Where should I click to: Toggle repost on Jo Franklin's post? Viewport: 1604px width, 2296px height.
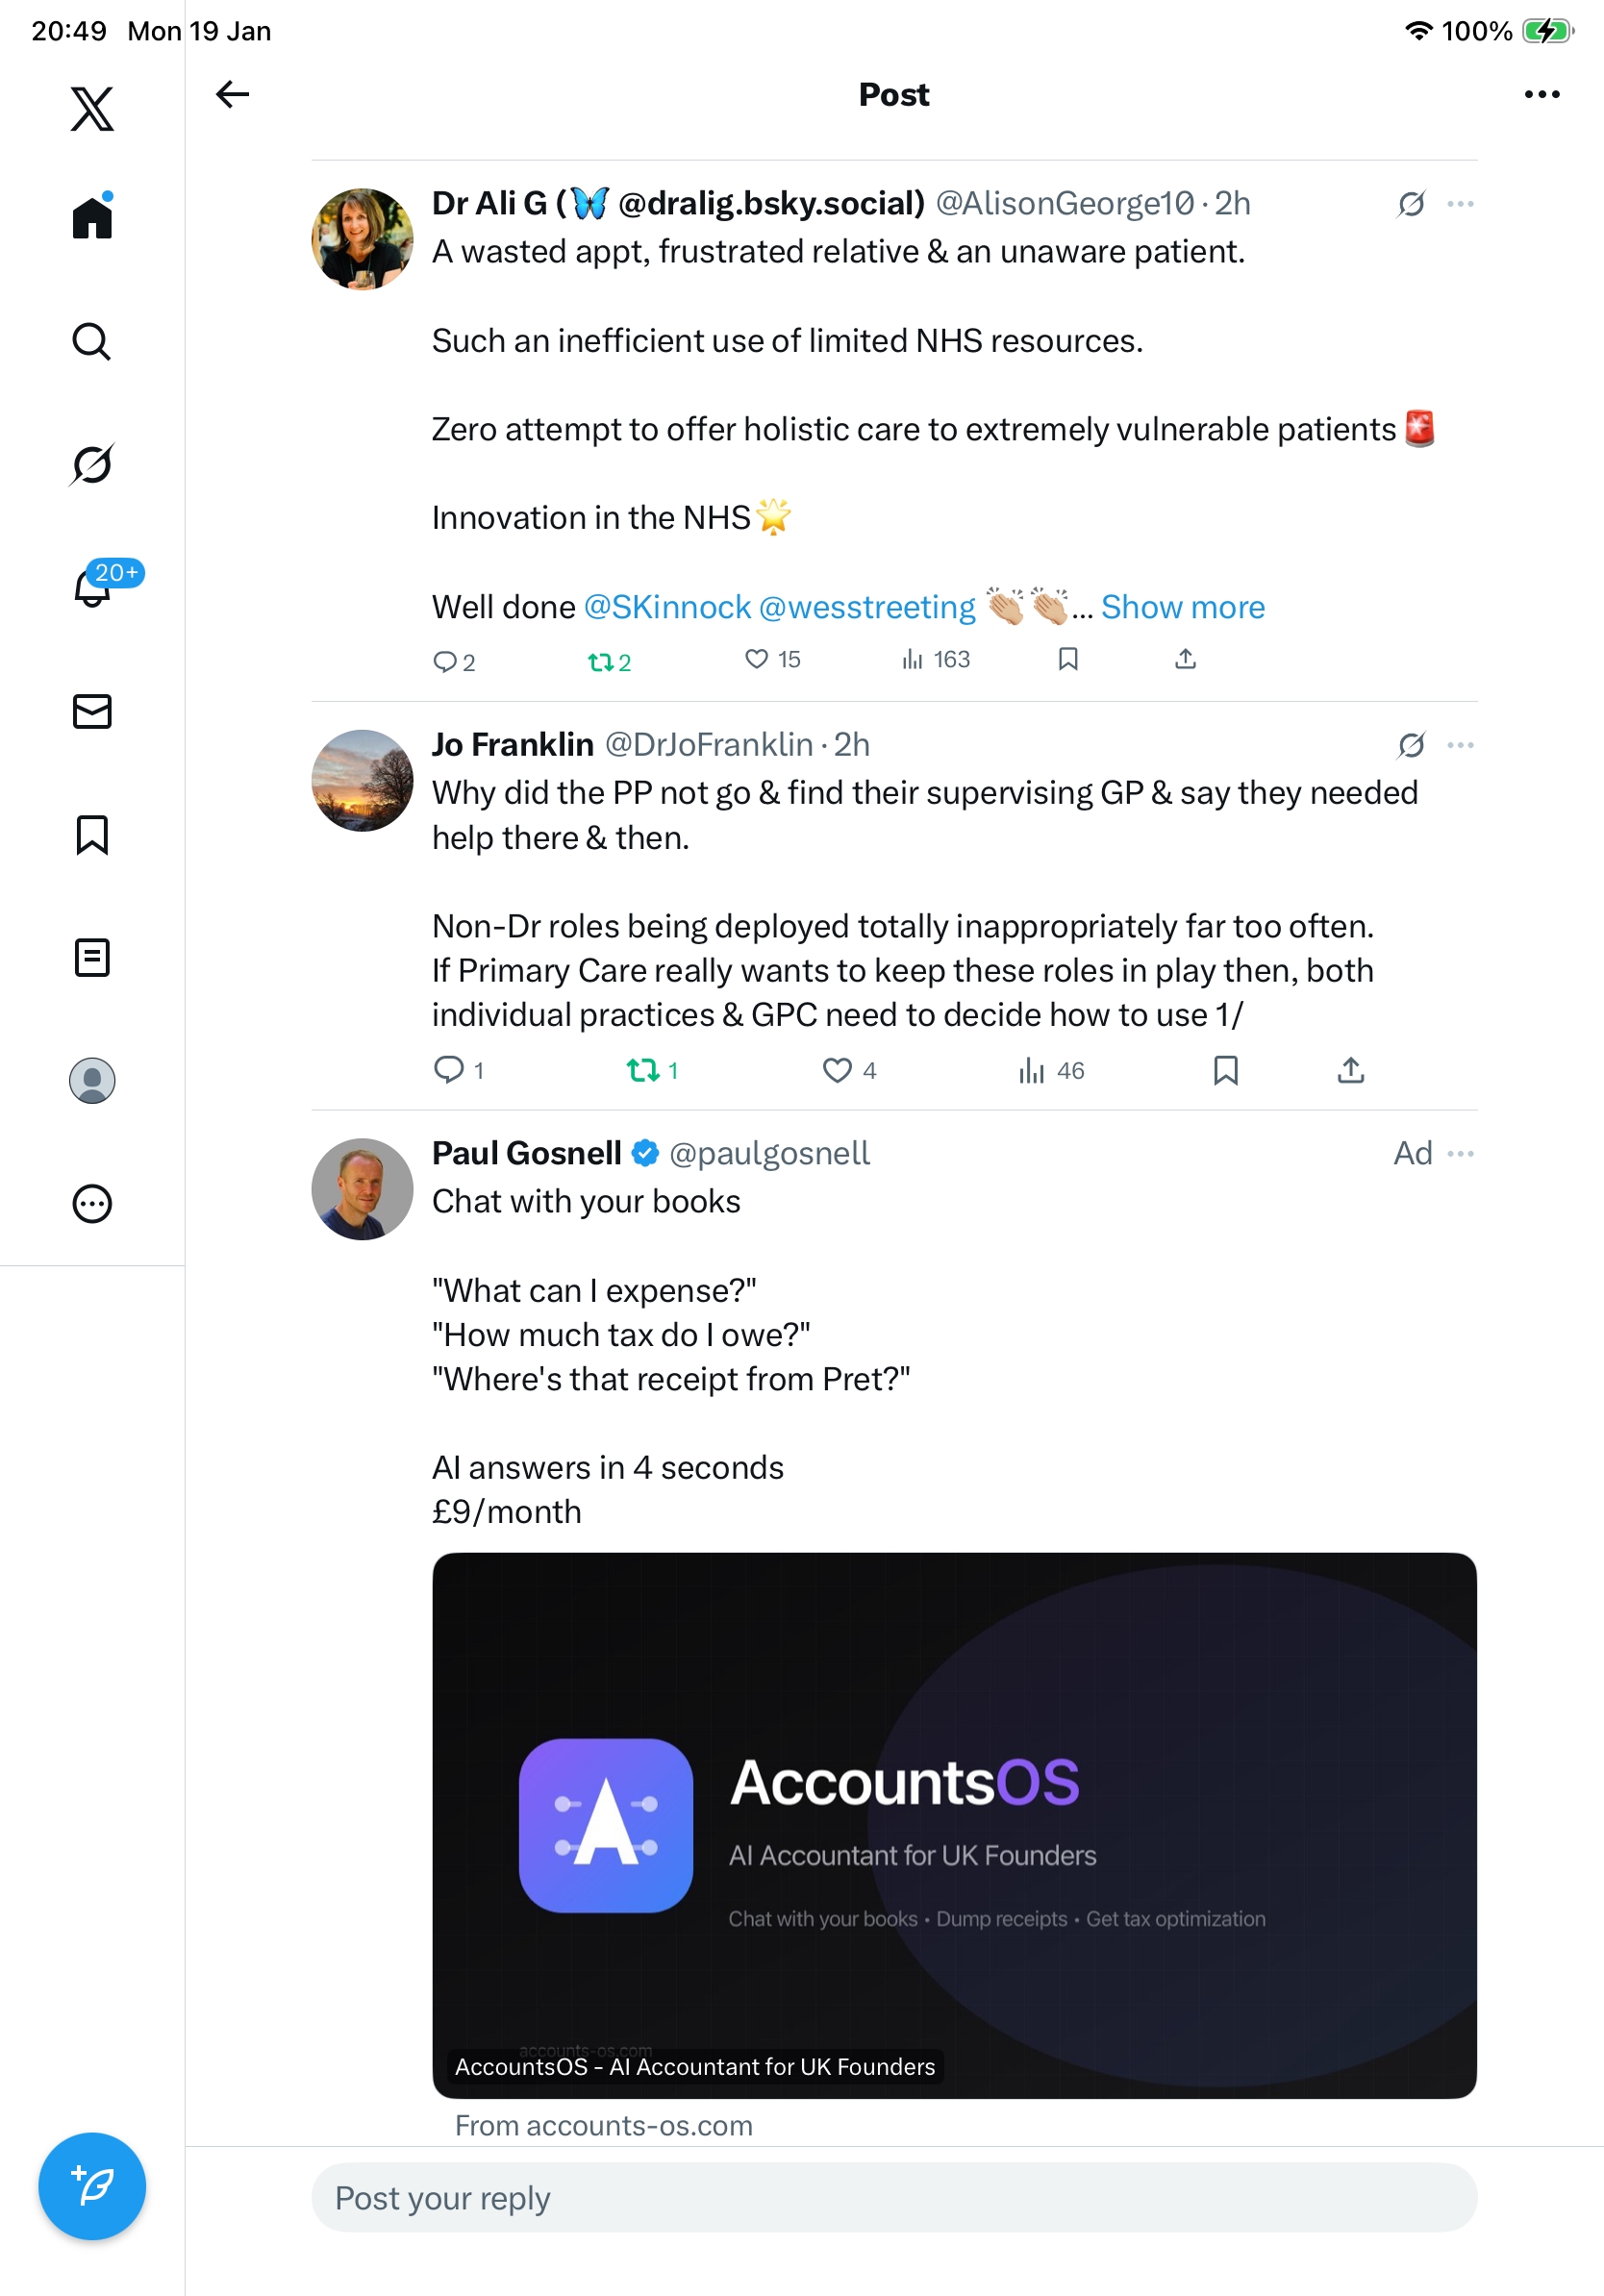pyautogui.click(x=642, y=1071)
